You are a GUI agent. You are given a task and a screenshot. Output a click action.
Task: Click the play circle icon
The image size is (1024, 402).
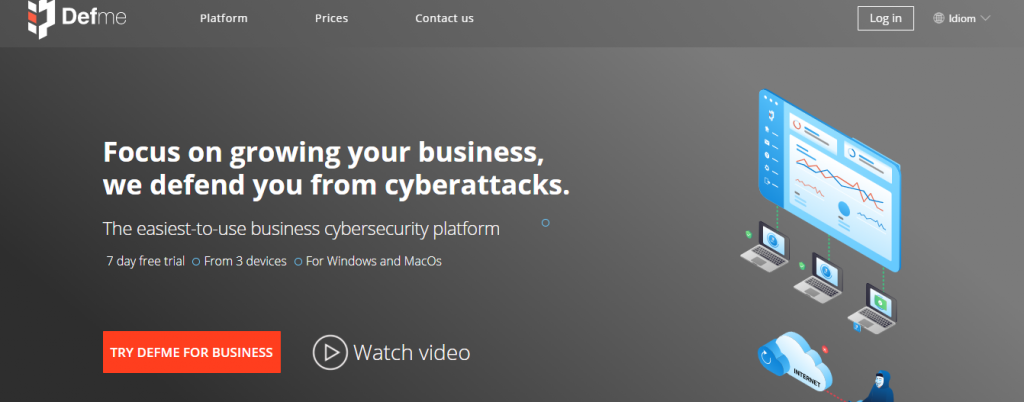(328, 352)
